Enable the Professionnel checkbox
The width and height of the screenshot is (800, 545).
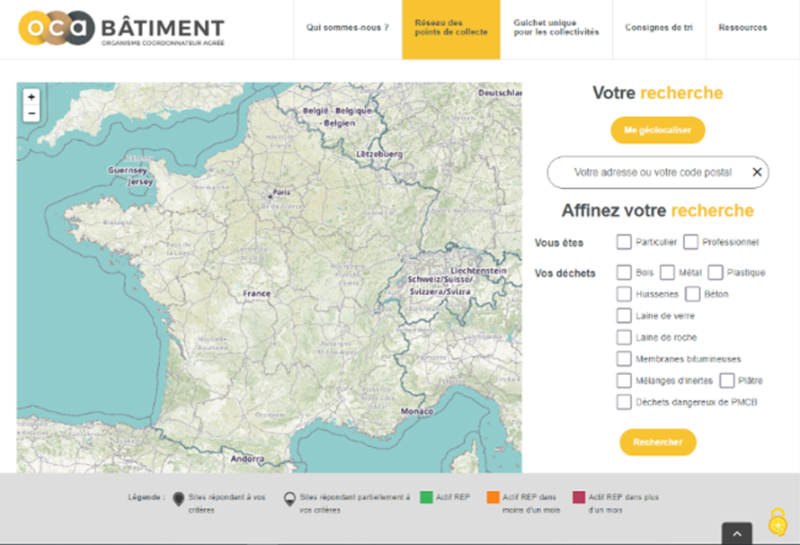(x=690, y=242)
